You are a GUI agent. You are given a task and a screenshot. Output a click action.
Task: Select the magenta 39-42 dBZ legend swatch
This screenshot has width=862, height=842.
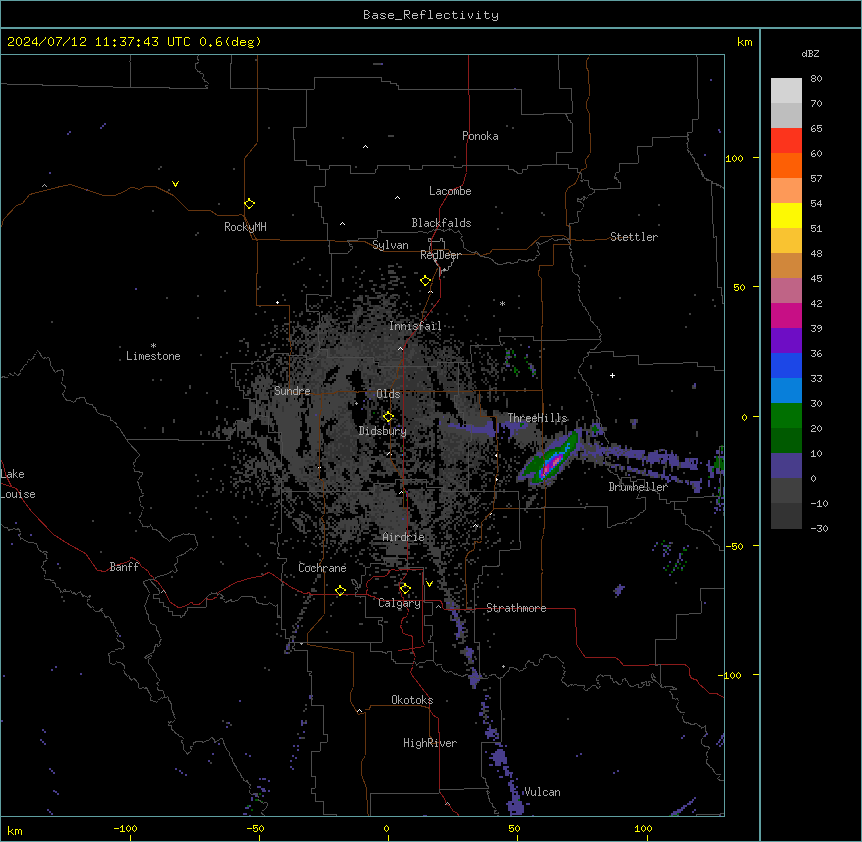(x=786, y=315)
